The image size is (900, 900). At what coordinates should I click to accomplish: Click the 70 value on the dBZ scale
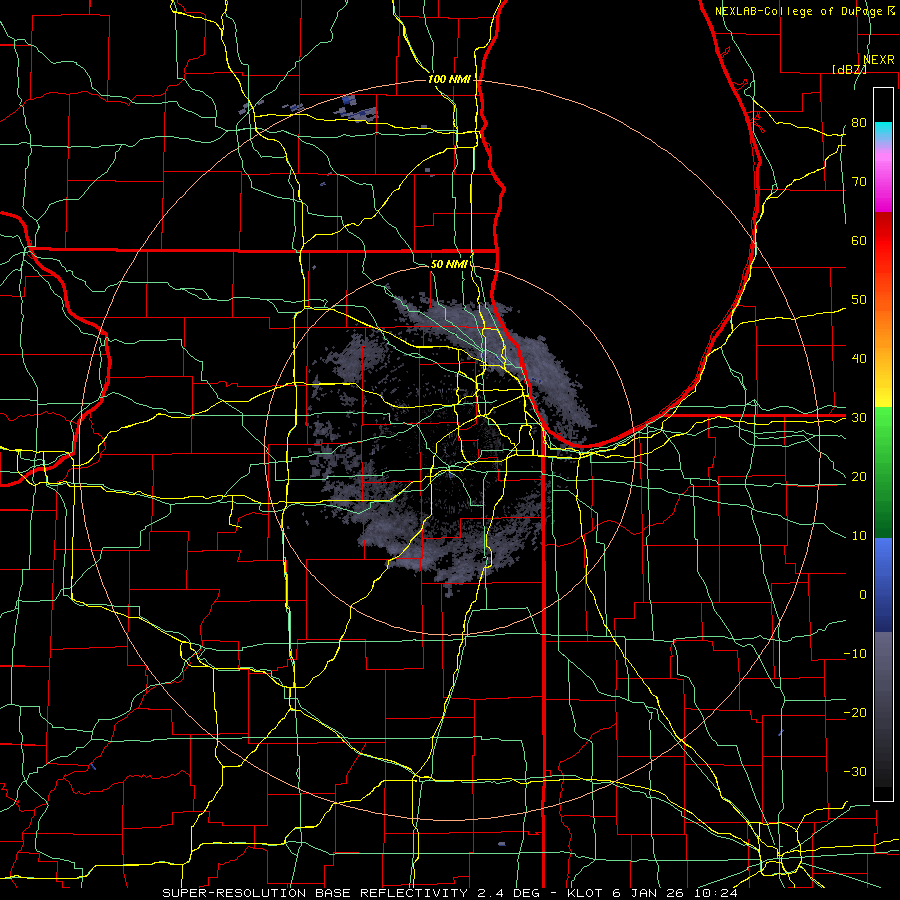point(859,182)
